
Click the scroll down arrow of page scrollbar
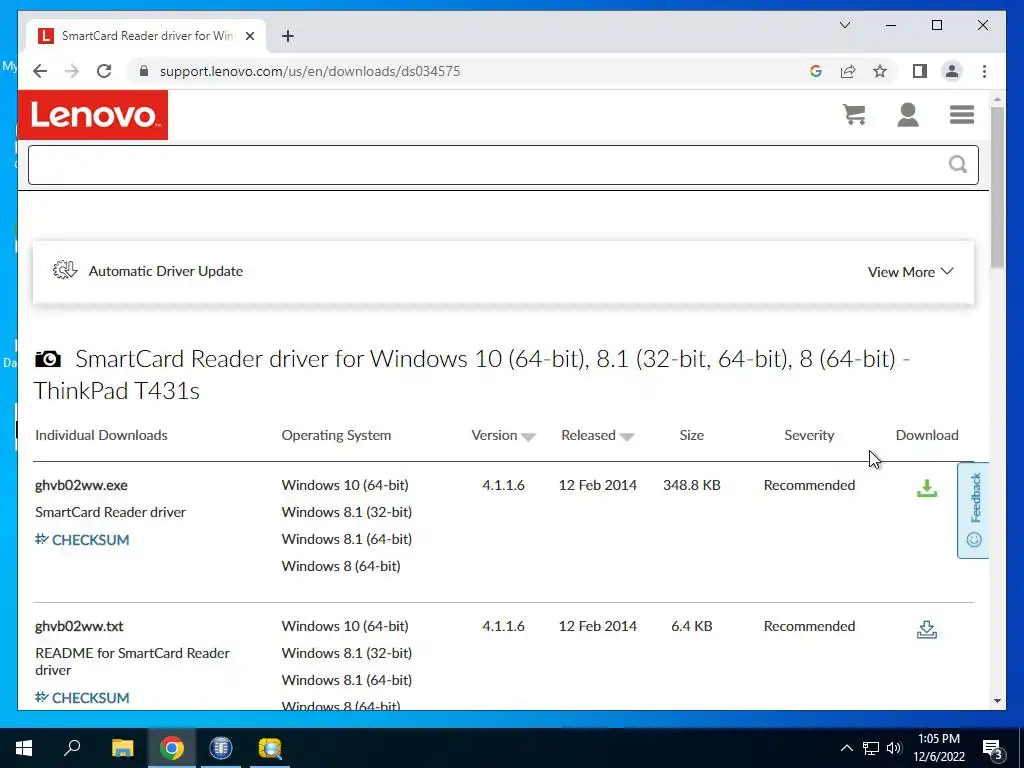[x=997, y=701]
